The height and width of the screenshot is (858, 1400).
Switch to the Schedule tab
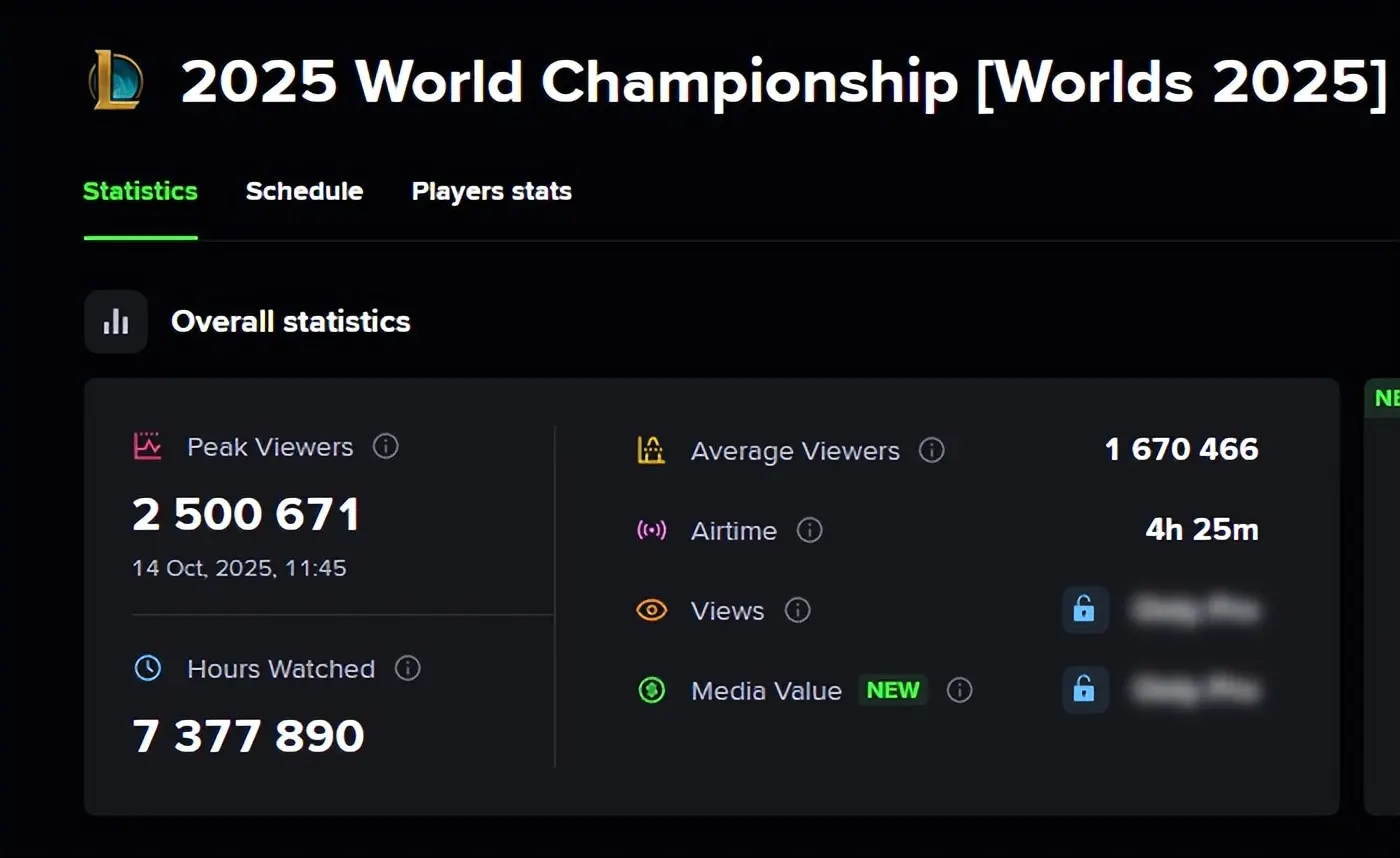coord(304,191)
